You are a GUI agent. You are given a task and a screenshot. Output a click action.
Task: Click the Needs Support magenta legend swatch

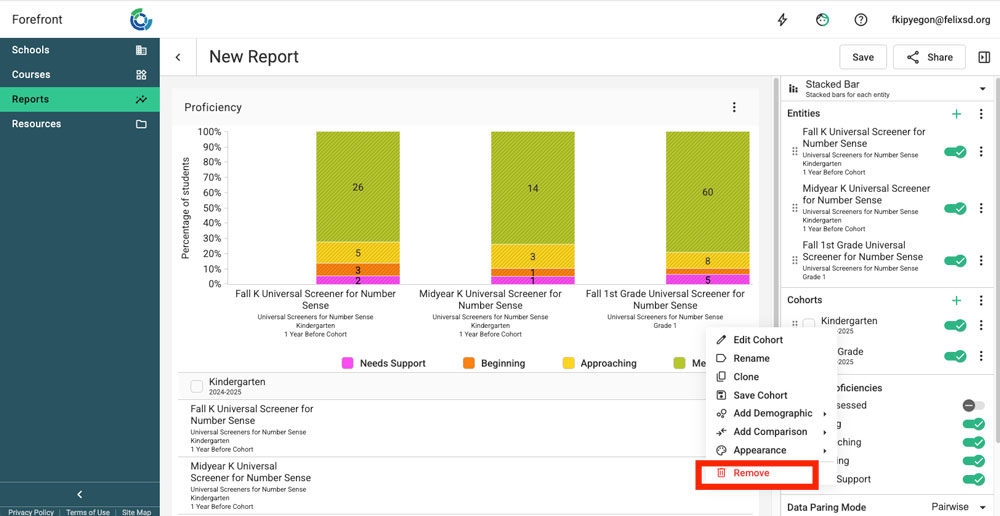[349, 363]
